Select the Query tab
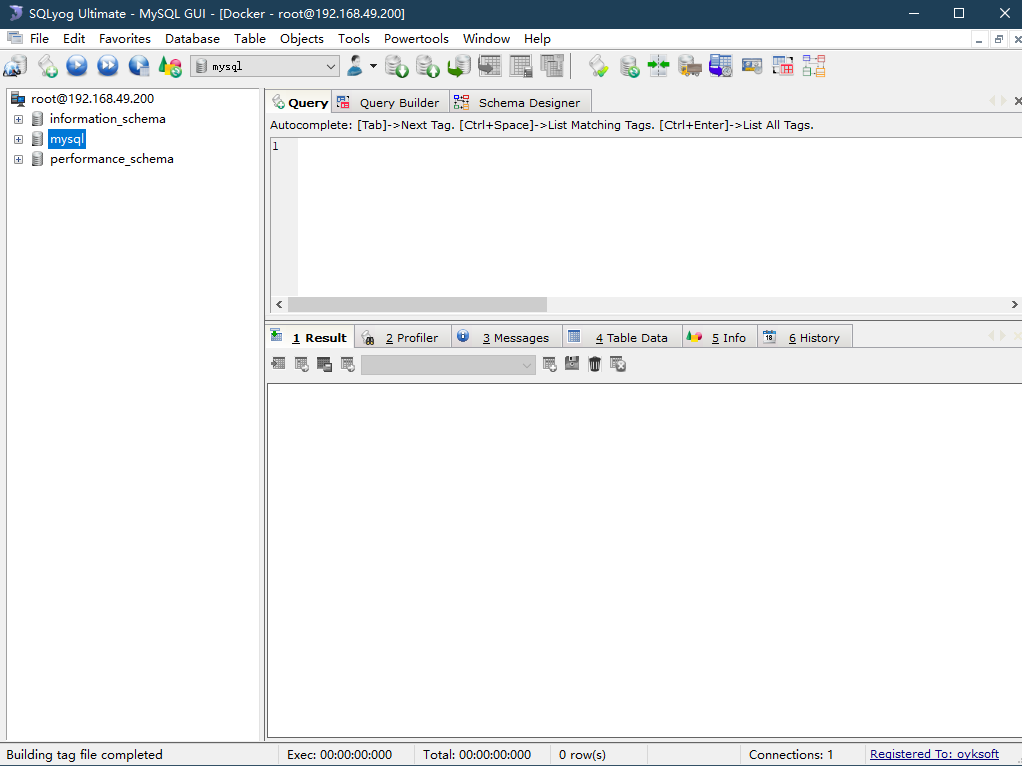This screenshot has width=1022, height=766. click(x=299, y=102)
